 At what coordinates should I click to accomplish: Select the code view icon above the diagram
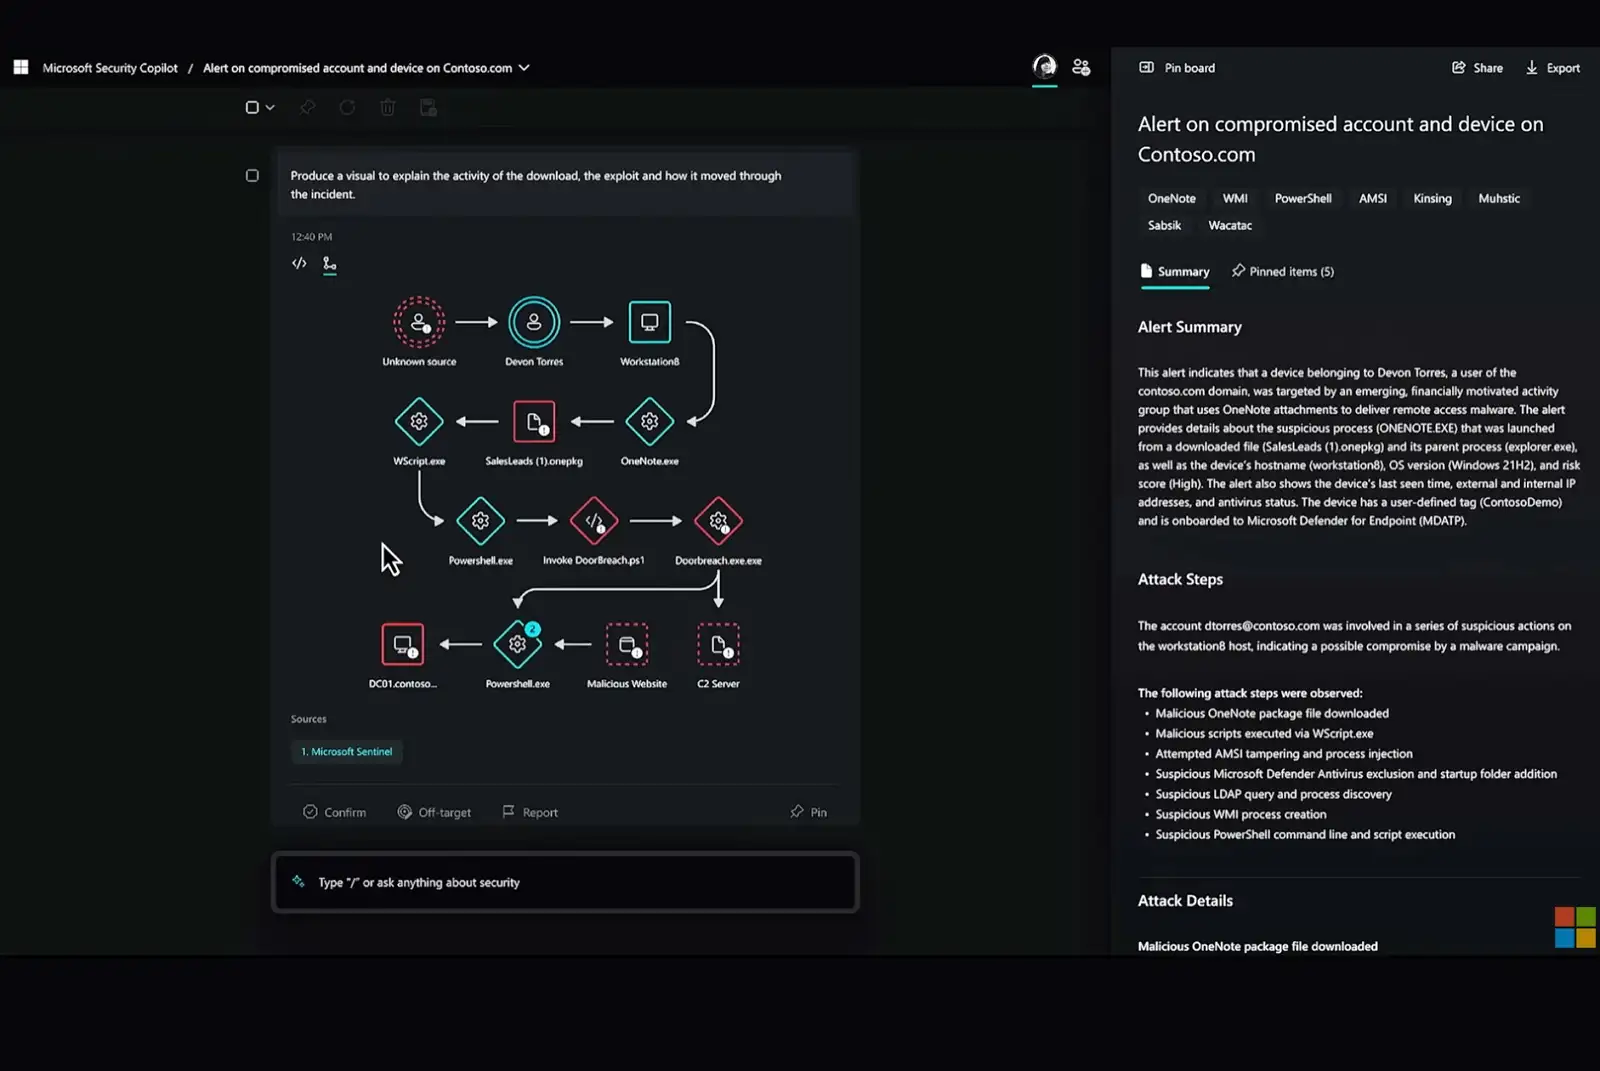coord(299,263)
